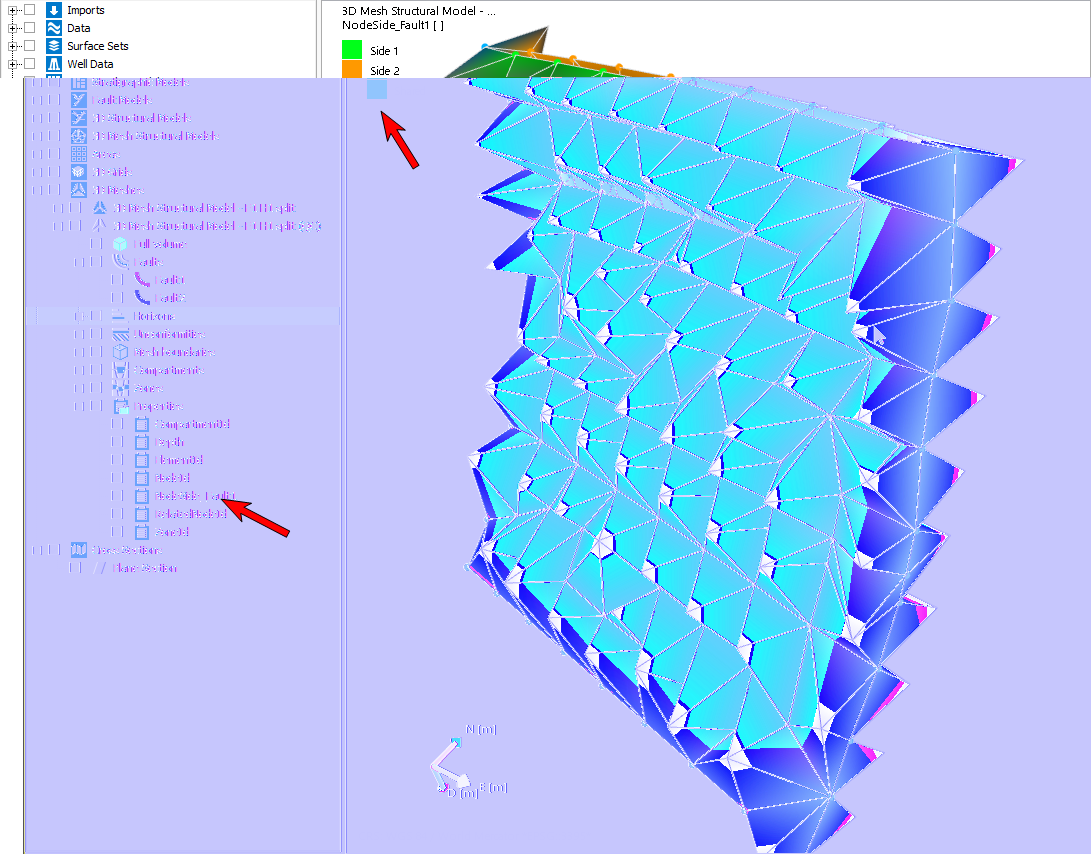Click the Mesh boundaries box icon
This screenshot has width=1091, height=854.
[121, 352]
